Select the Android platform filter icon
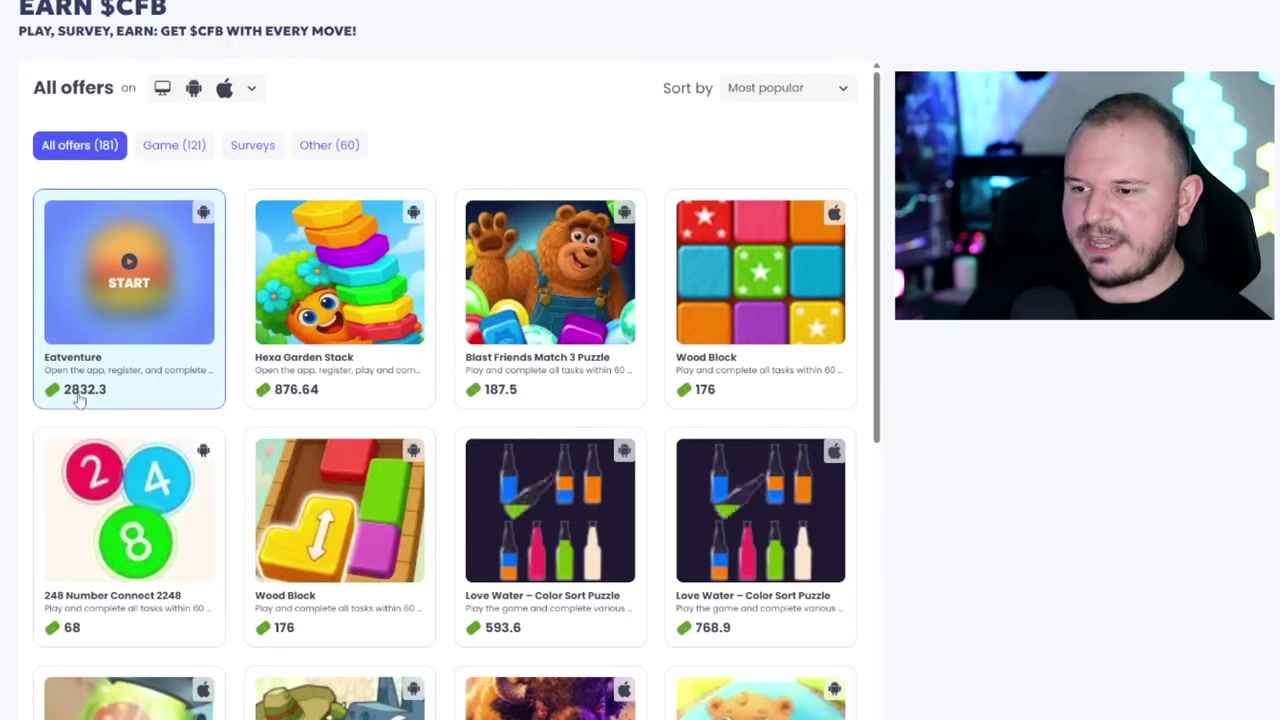 tap(194, 88)
